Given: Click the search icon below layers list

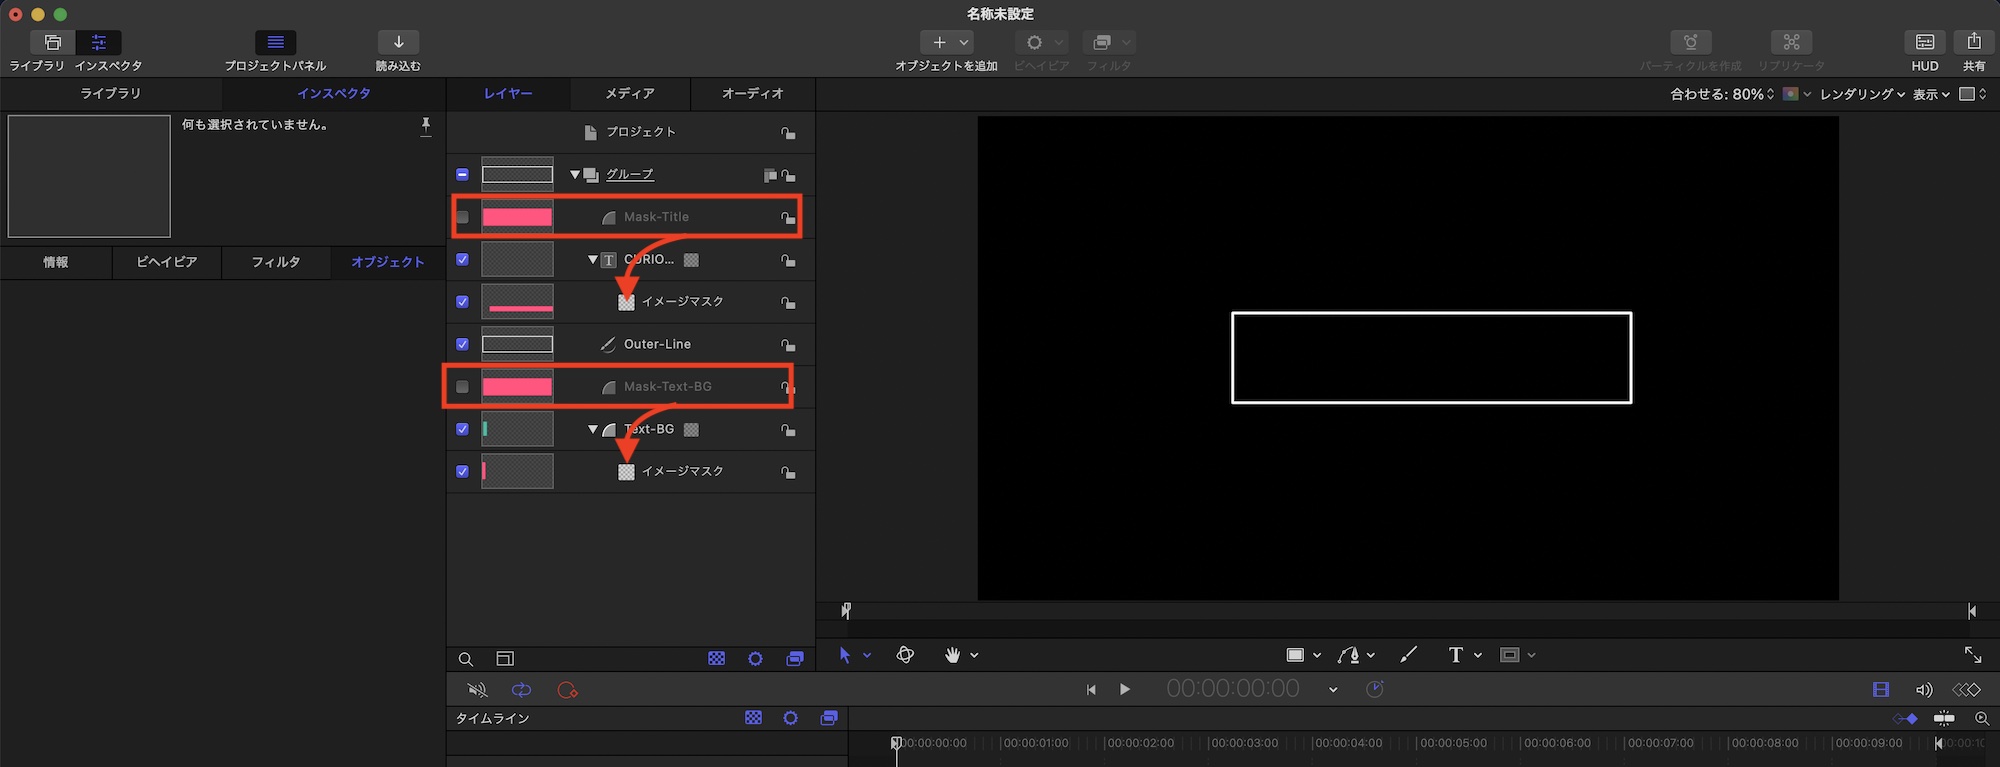Looking at the screenshot, I should coord(466,659).
